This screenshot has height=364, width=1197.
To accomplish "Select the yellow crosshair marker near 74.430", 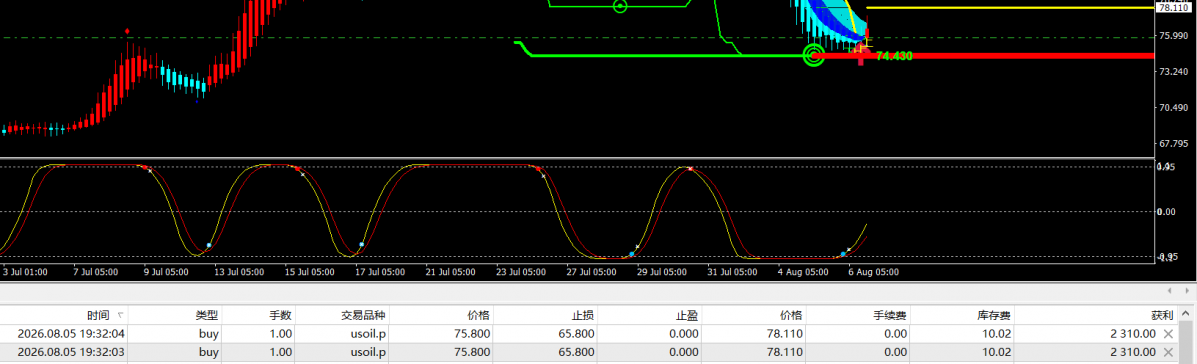I will pyautogui.click(x=862, y=48).
